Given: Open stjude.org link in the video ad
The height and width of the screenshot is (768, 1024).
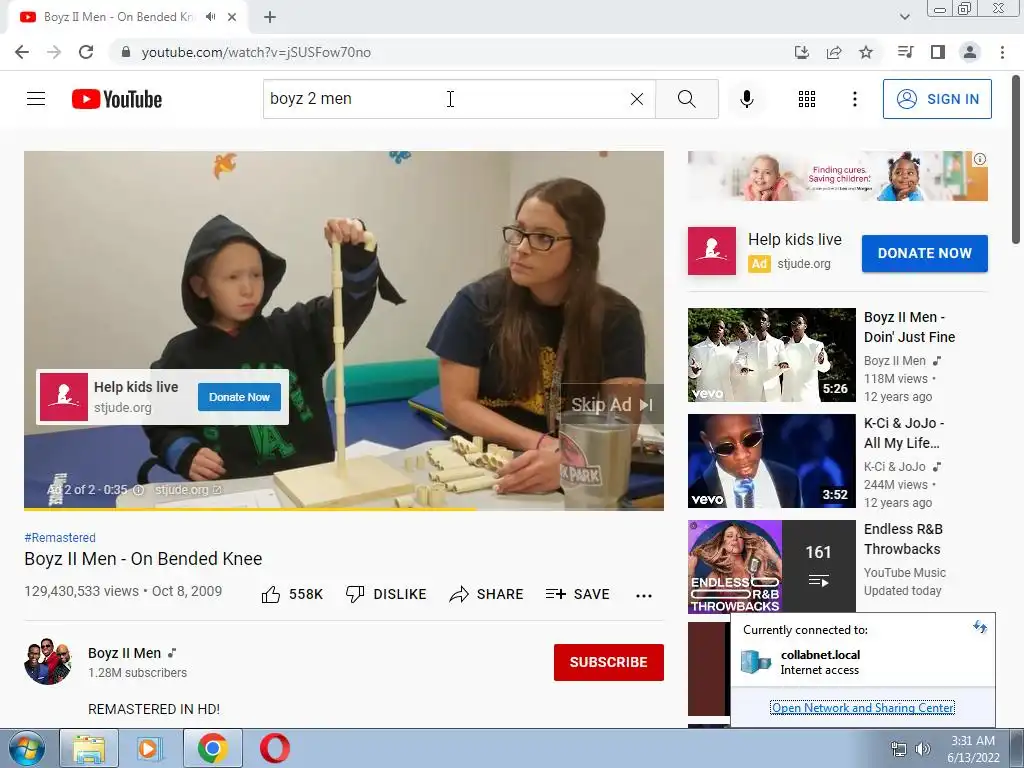Looking at the screenshot, I should click(188, 490).
